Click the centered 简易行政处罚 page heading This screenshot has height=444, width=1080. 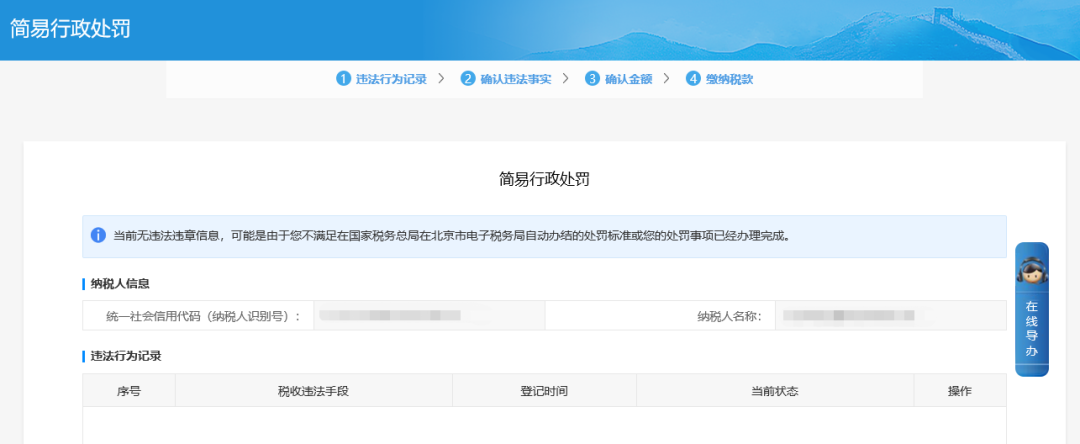[544, 180]
